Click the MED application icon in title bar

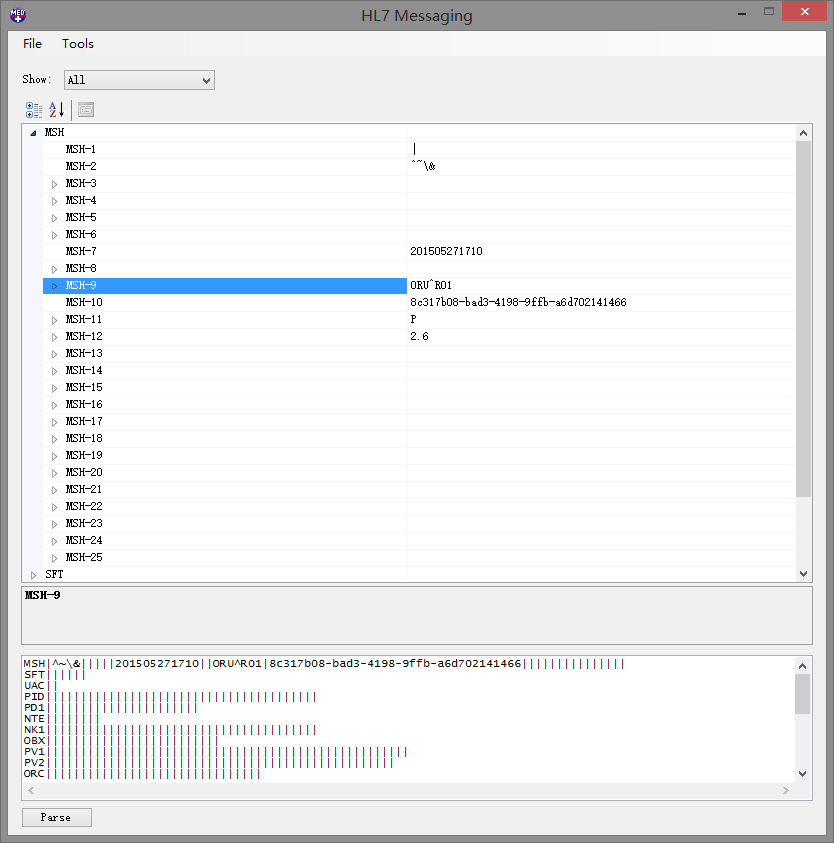[x=17, y=15]
